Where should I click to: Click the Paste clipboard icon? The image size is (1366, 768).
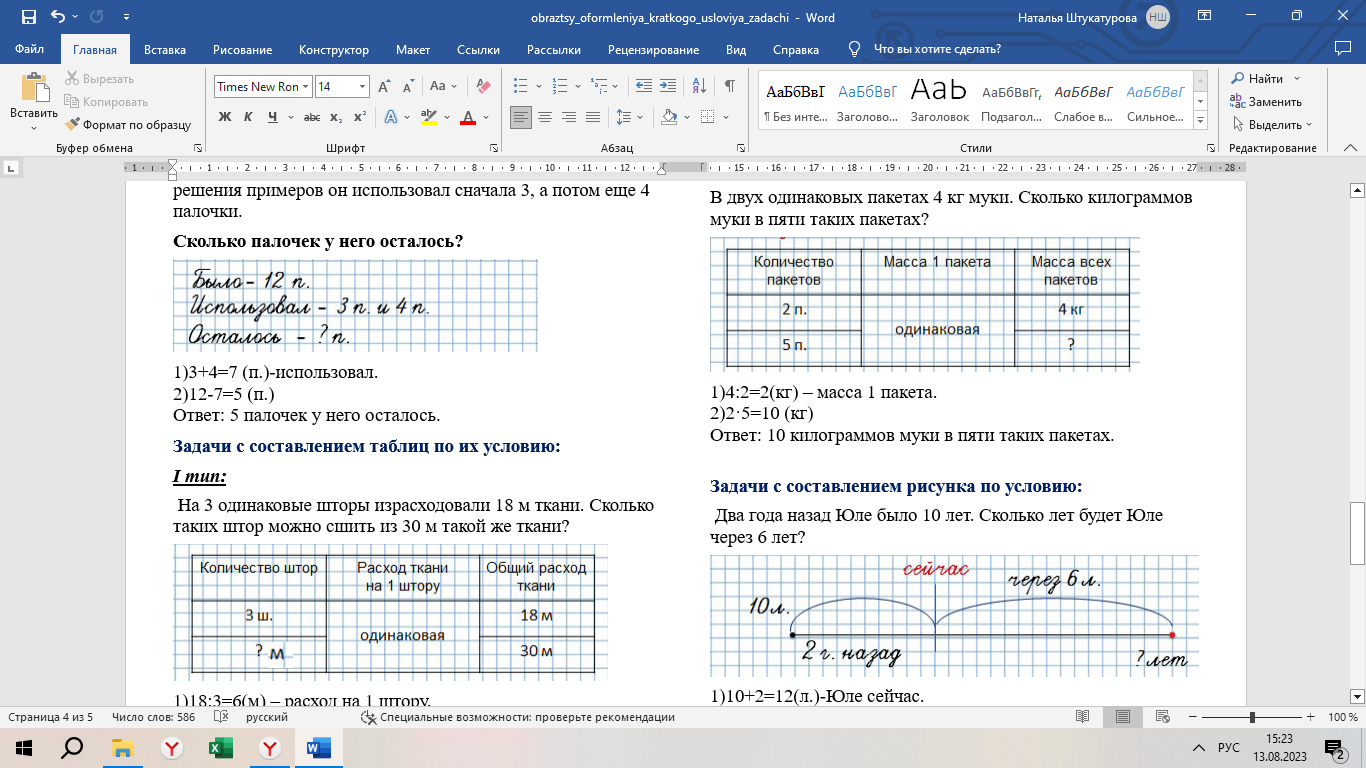(34, 89)
